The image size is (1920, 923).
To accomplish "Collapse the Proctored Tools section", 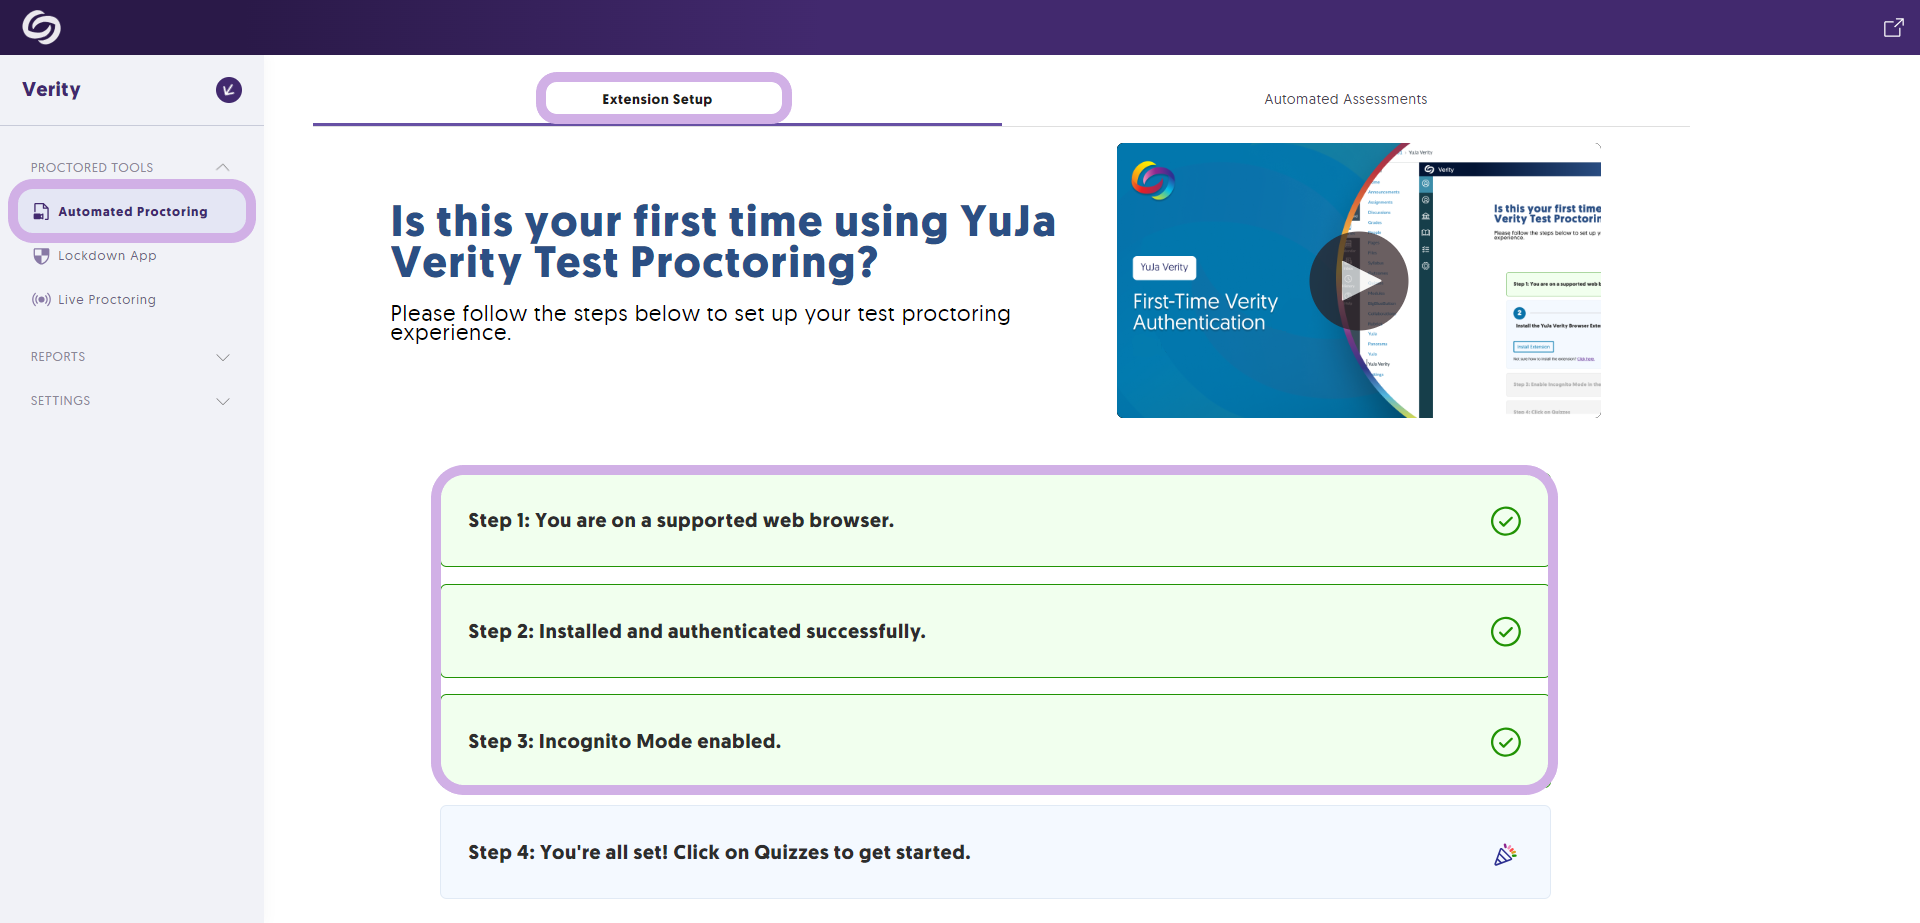I will (223, 167).
